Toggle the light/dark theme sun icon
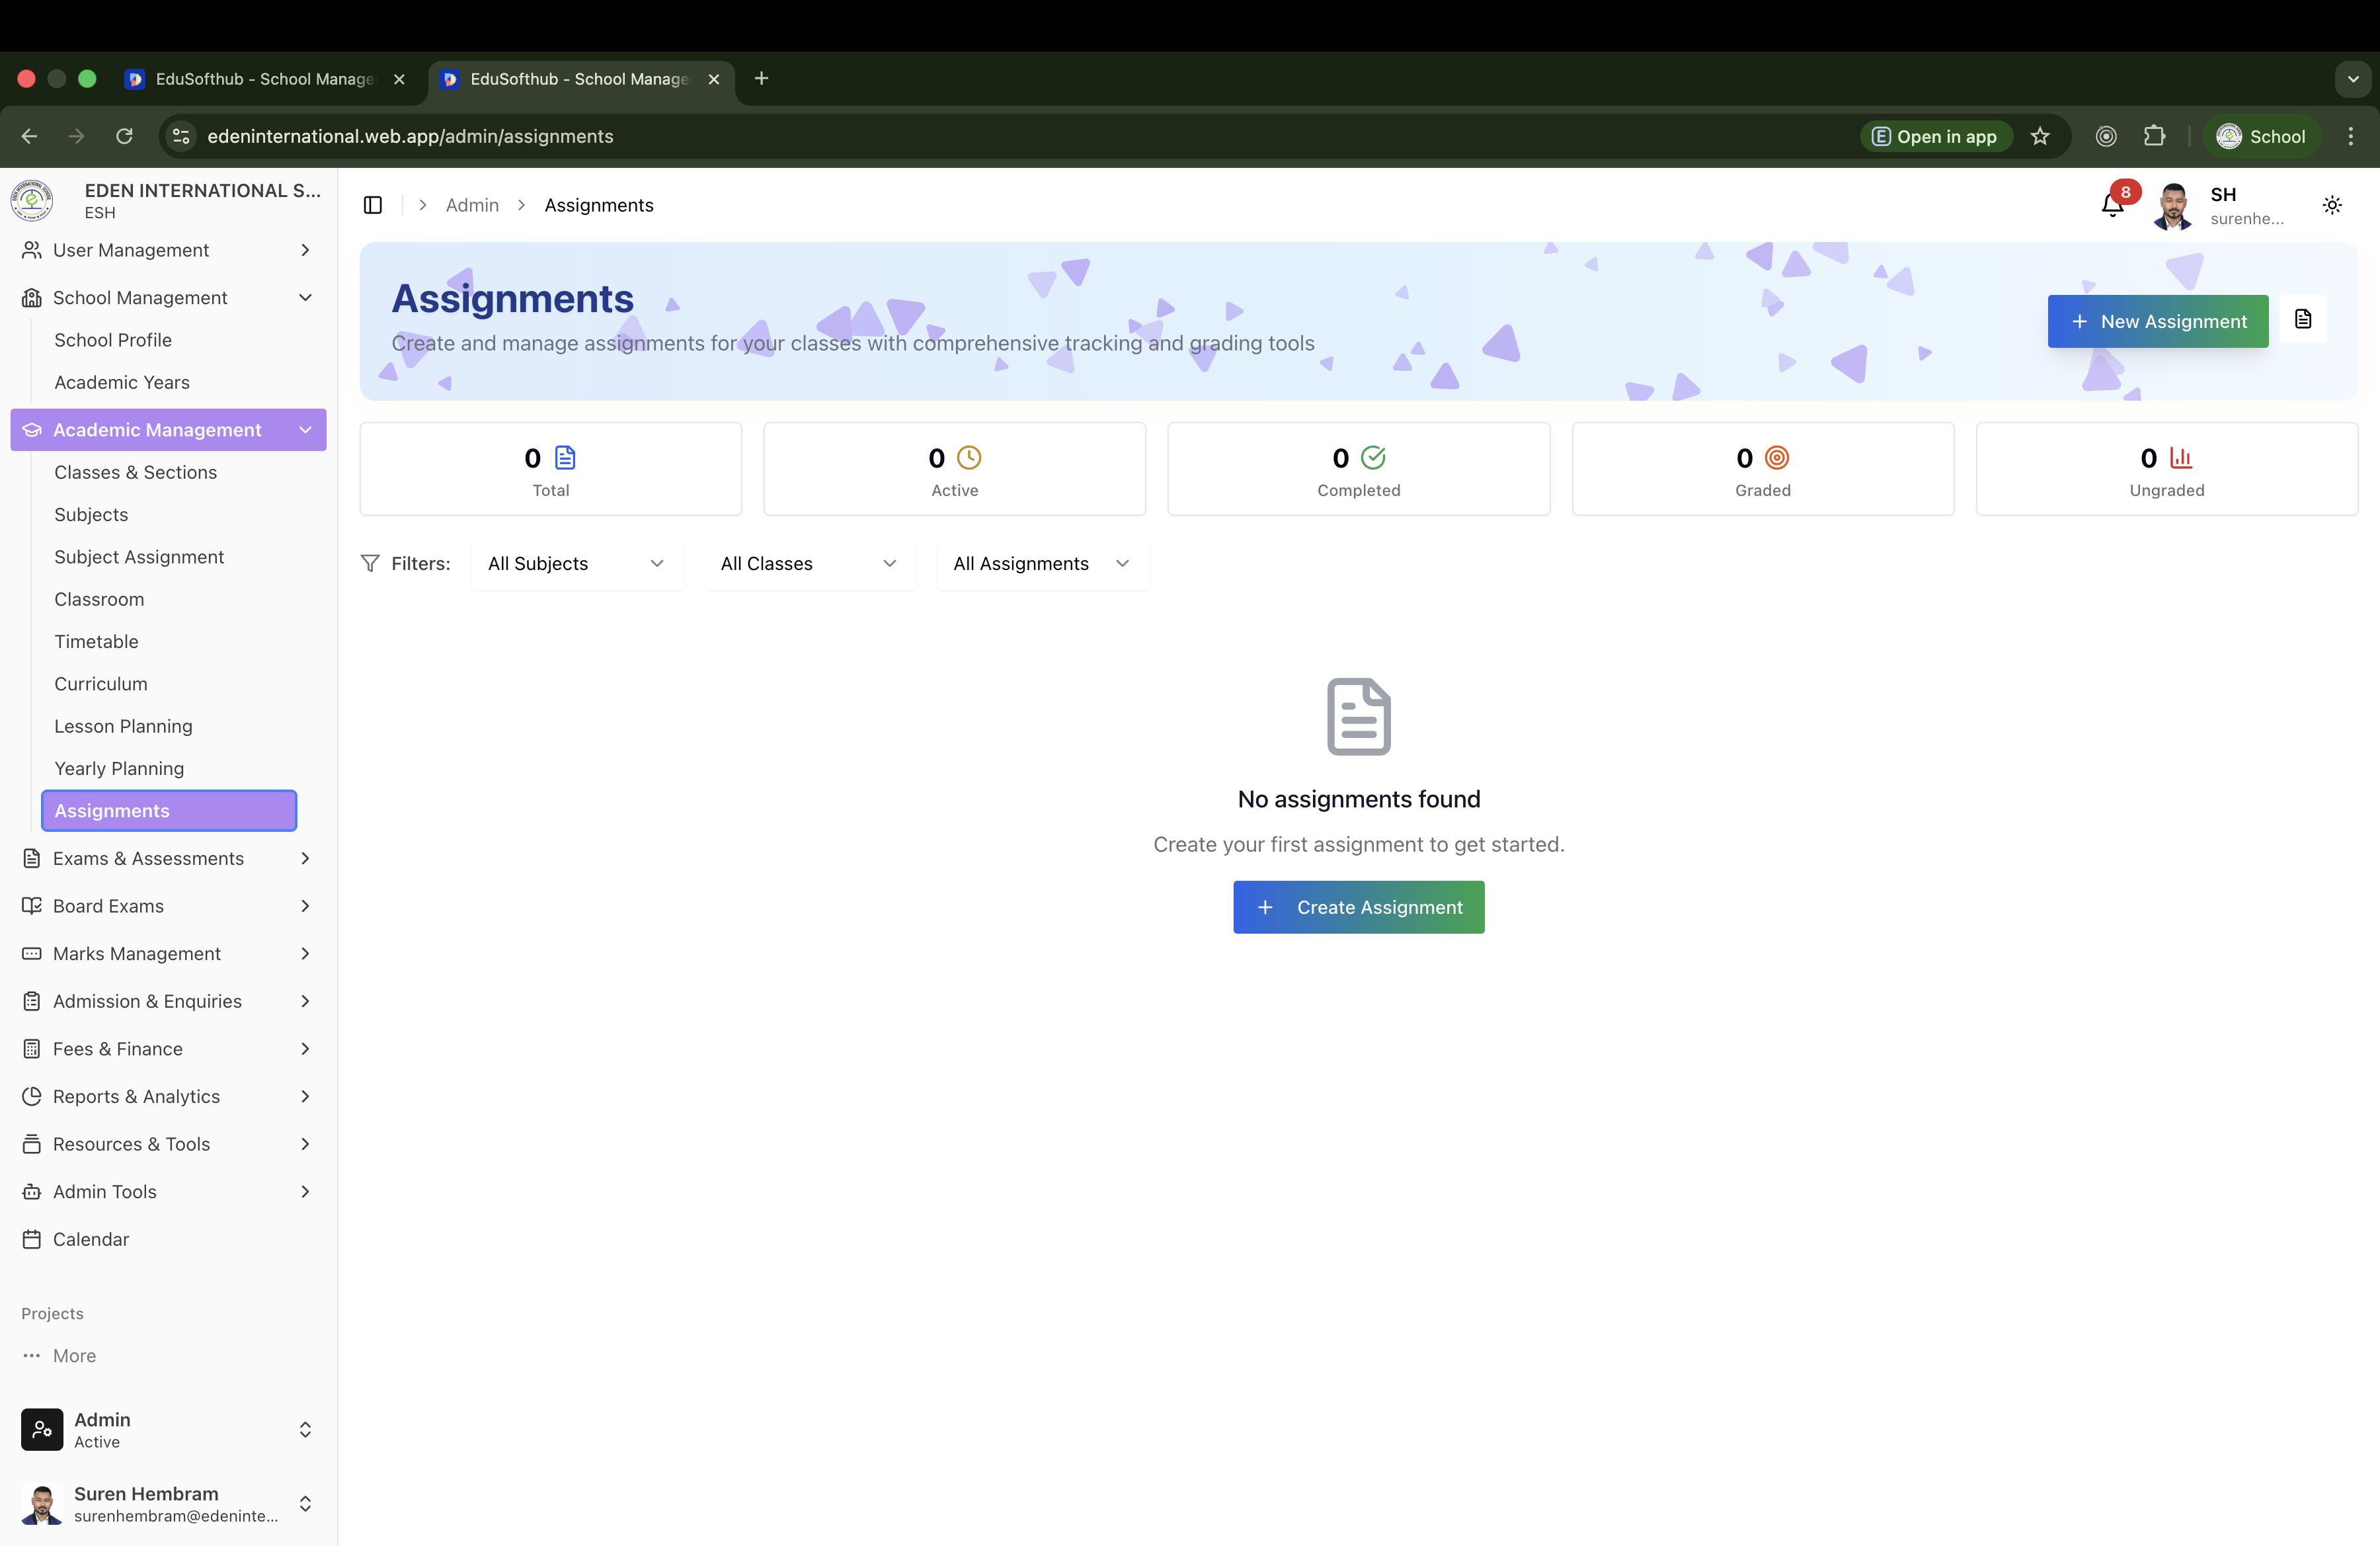 point(2332,205)
